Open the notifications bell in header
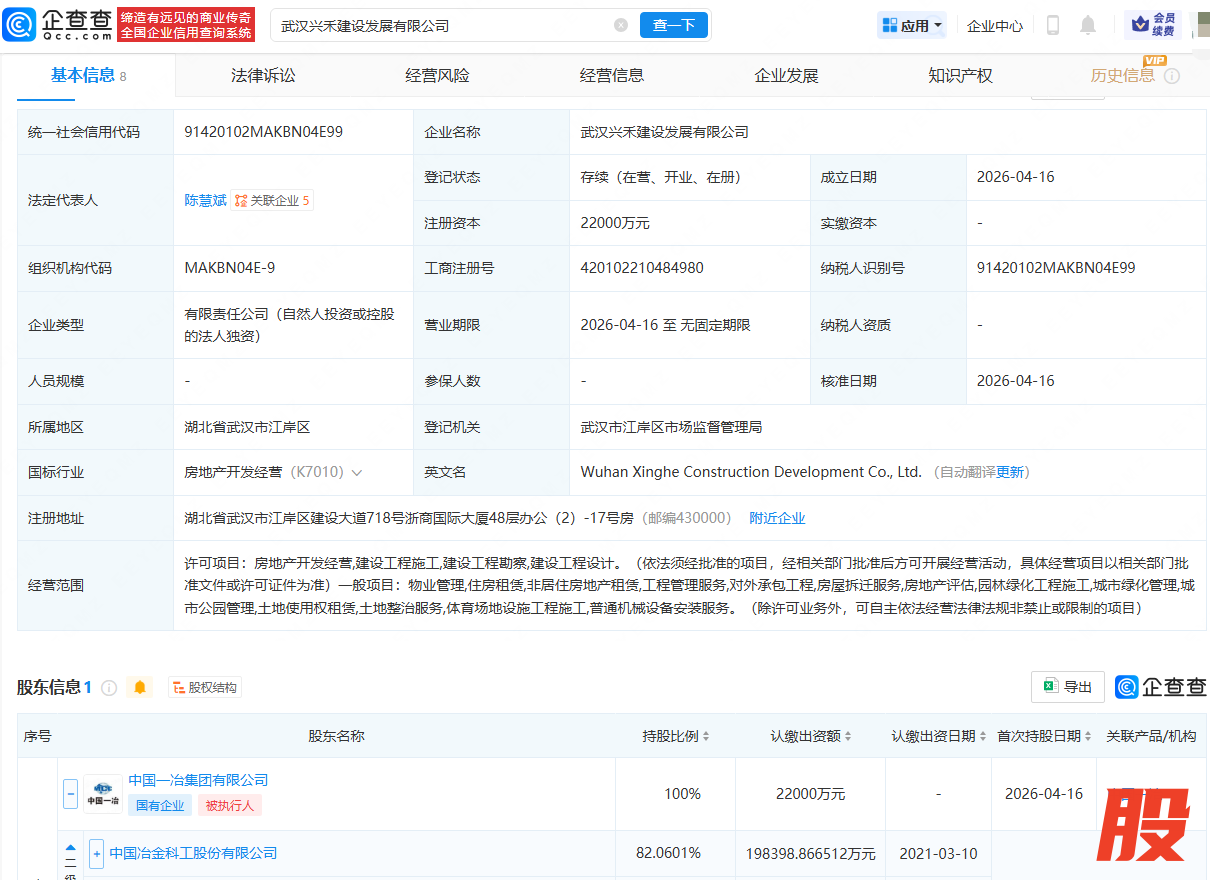Screen dimensions: 1210x880 (x=1088, y=25)
